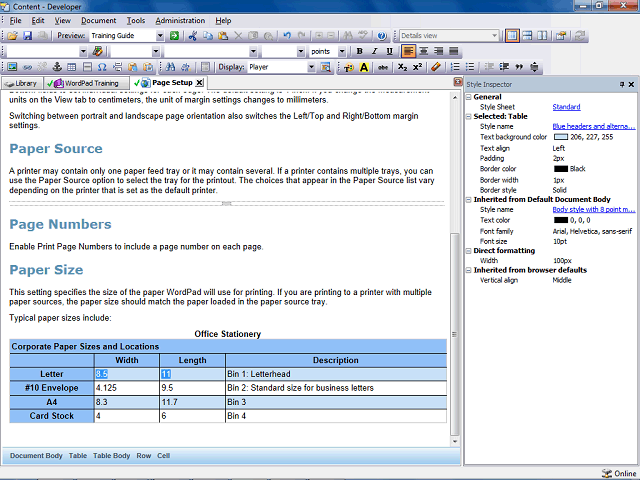Click the Insert special character omega icon

[x=102, y=67]
